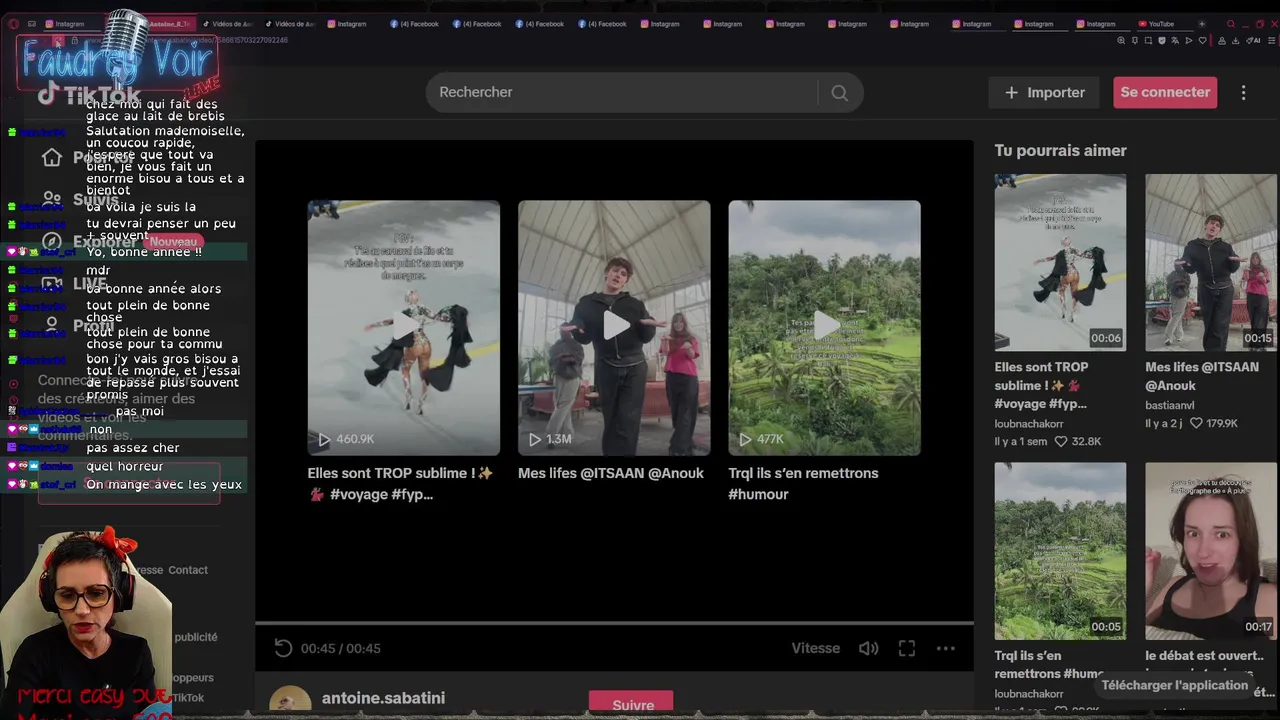This screenshot has height=720, width=1280.
Task: Click the magnifier search icon
Action: (x=839, y=92)
